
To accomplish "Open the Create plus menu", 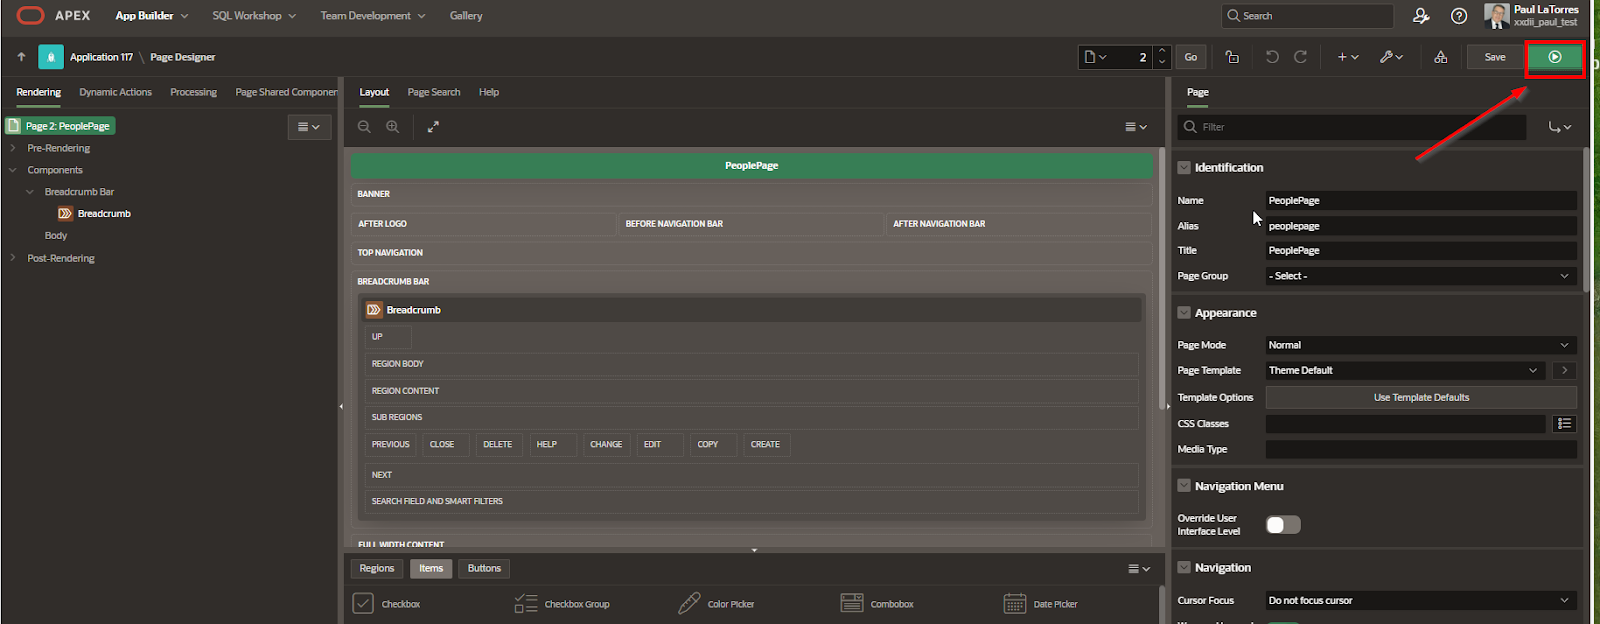I will [1348, 57].
